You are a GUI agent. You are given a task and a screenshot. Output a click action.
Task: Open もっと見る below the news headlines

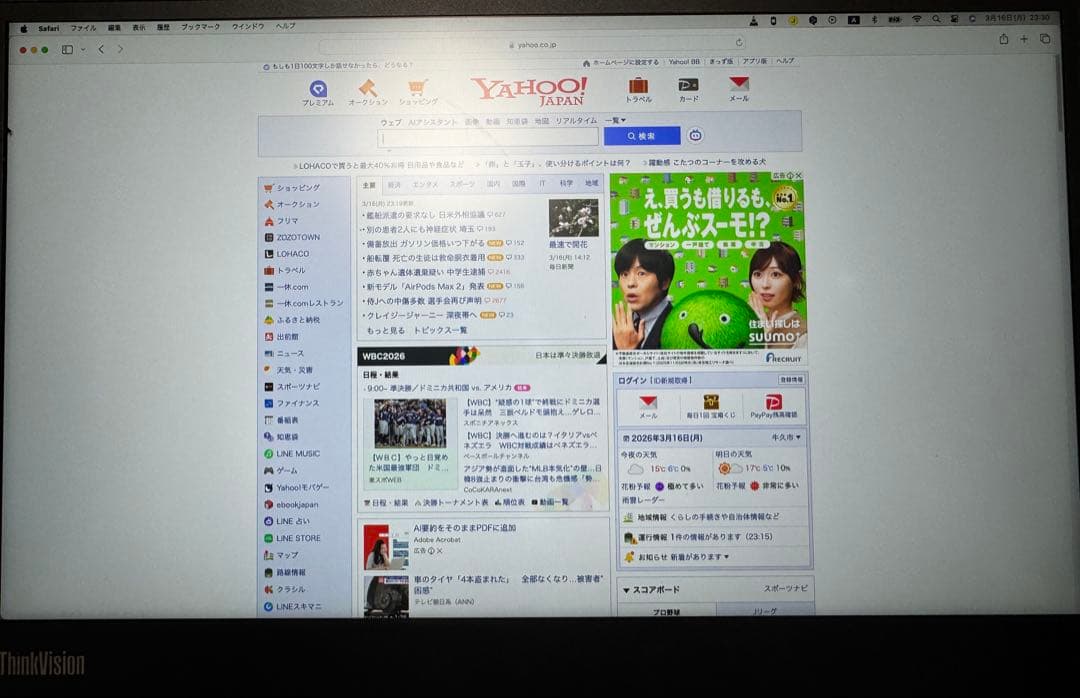click(x=386, y=331)
